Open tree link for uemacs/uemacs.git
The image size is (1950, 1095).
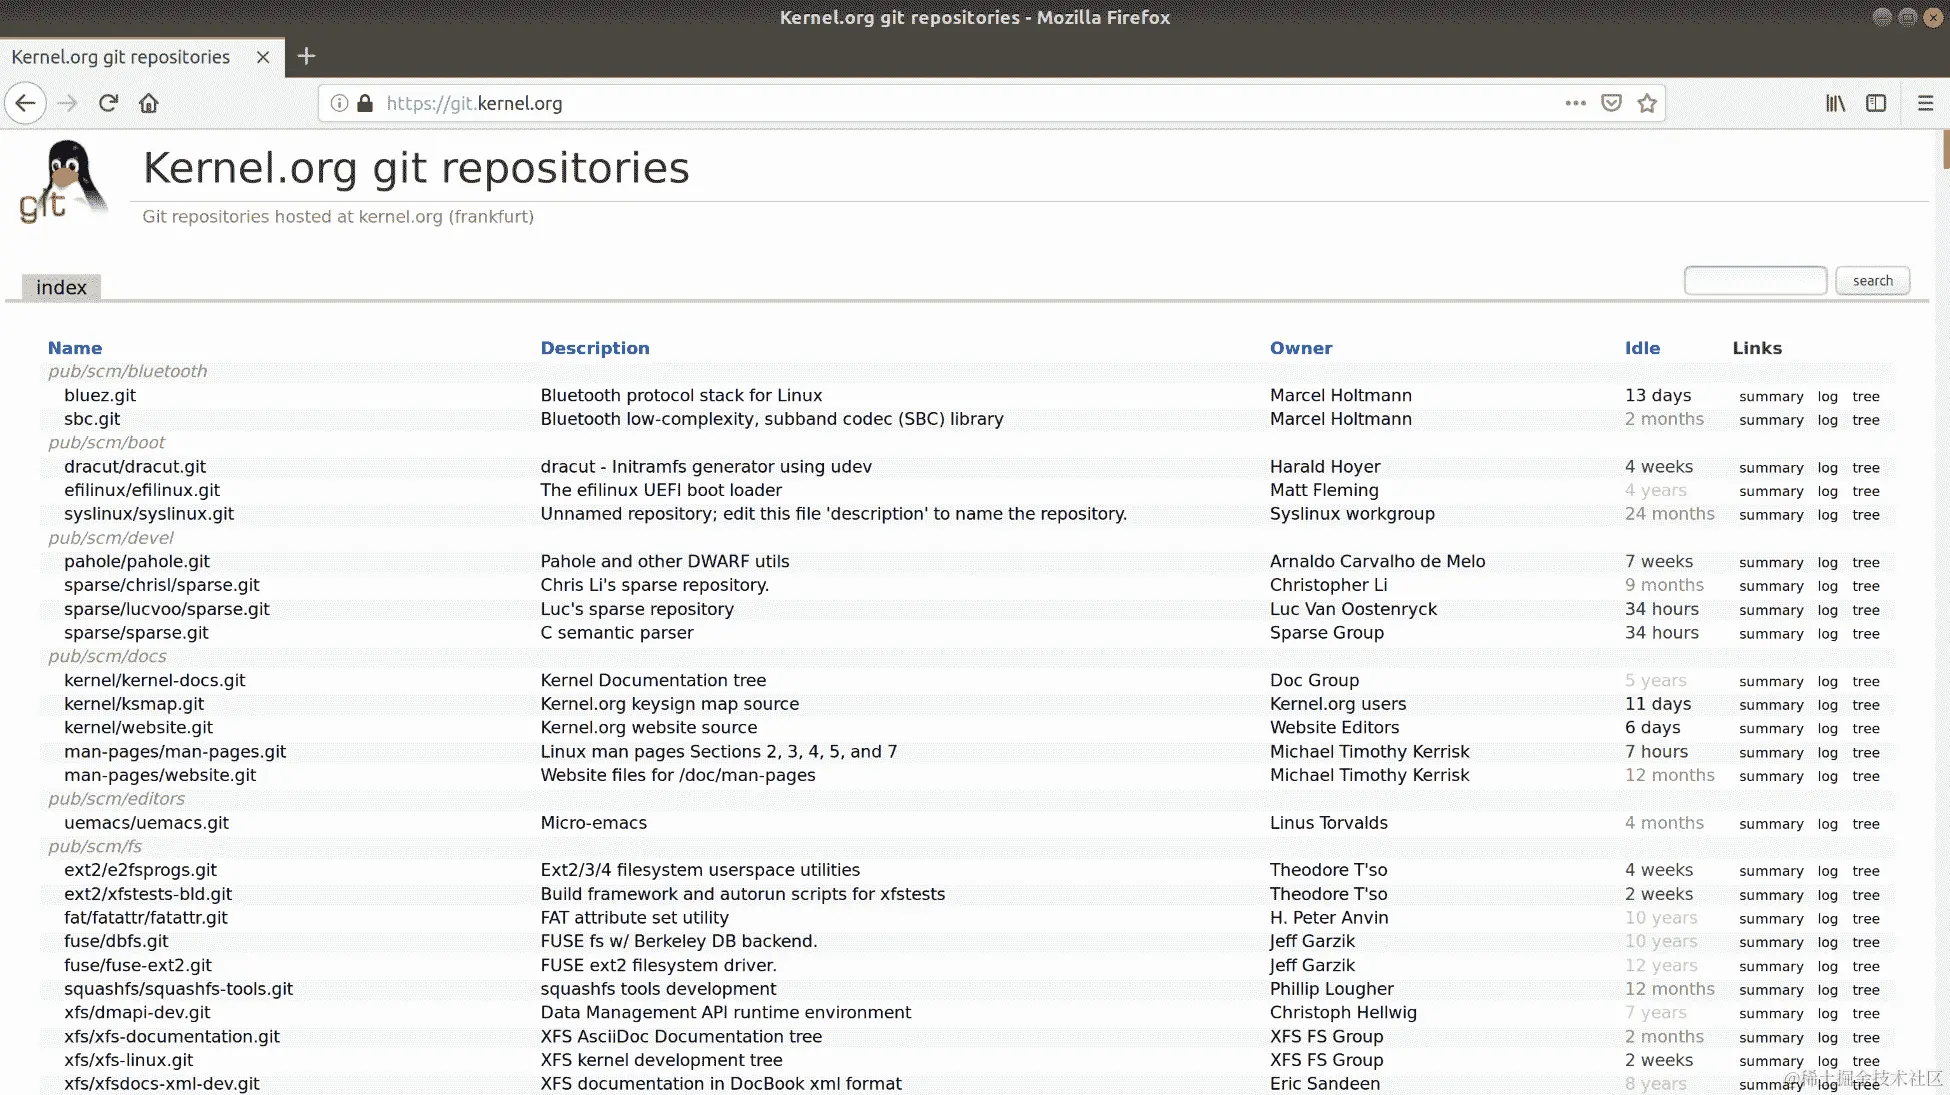coord(1865,824)
